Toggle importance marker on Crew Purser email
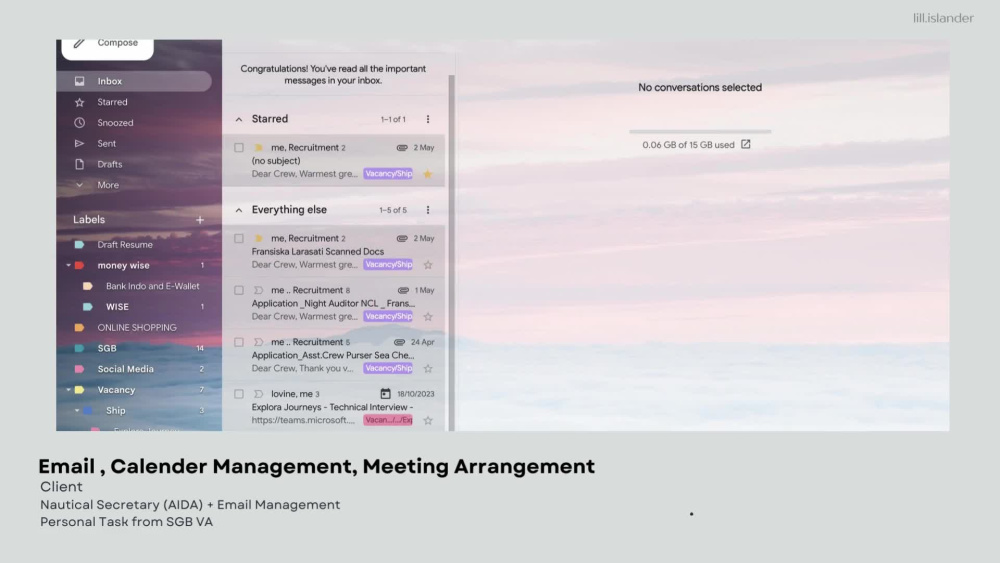 258,342
